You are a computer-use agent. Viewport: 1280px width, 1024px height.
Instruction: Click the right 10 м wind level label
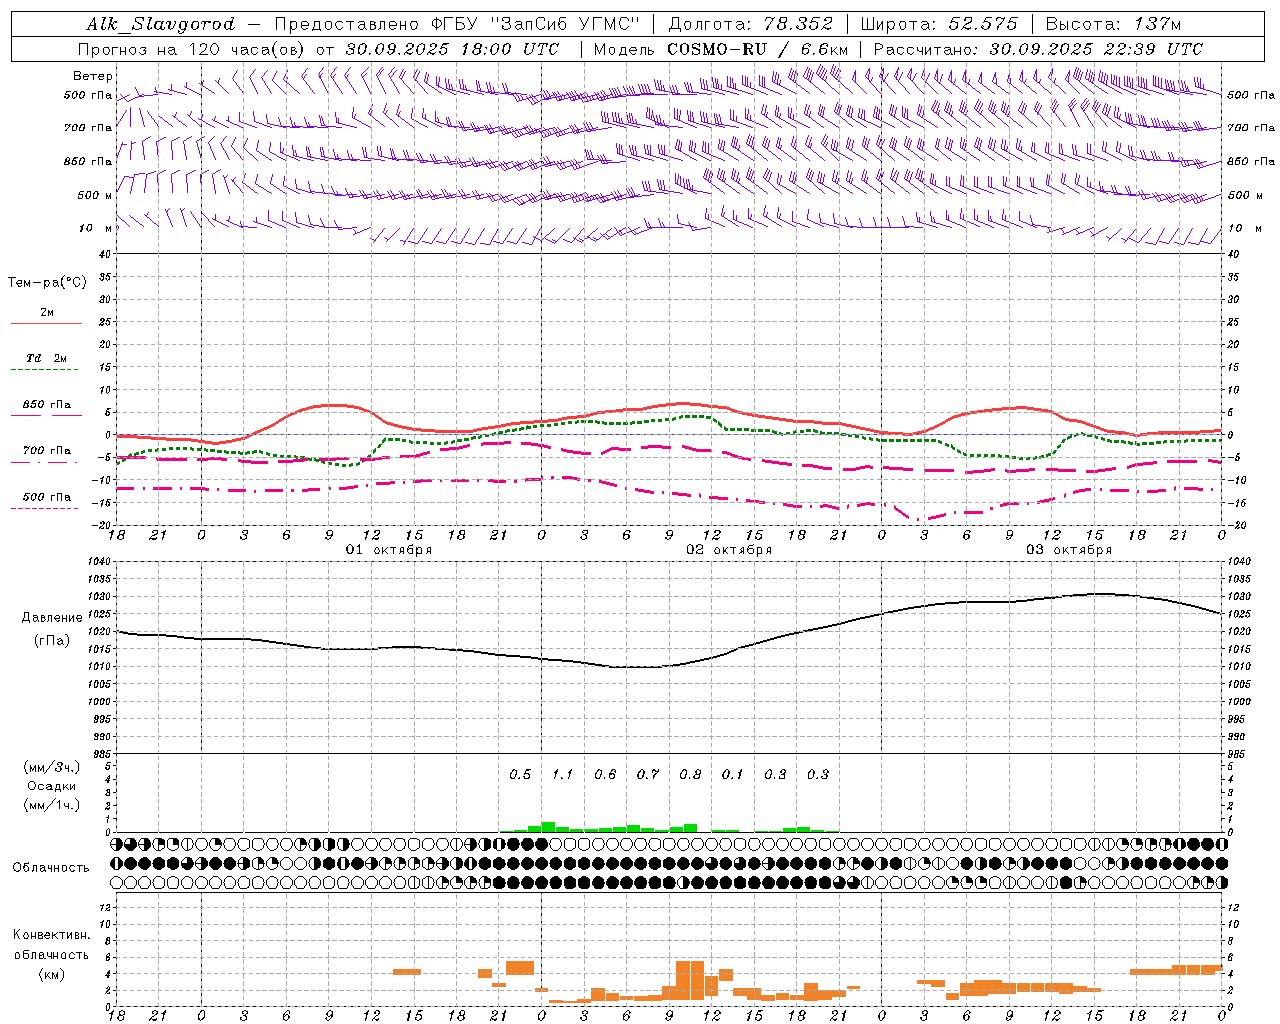pos(1244,228)
